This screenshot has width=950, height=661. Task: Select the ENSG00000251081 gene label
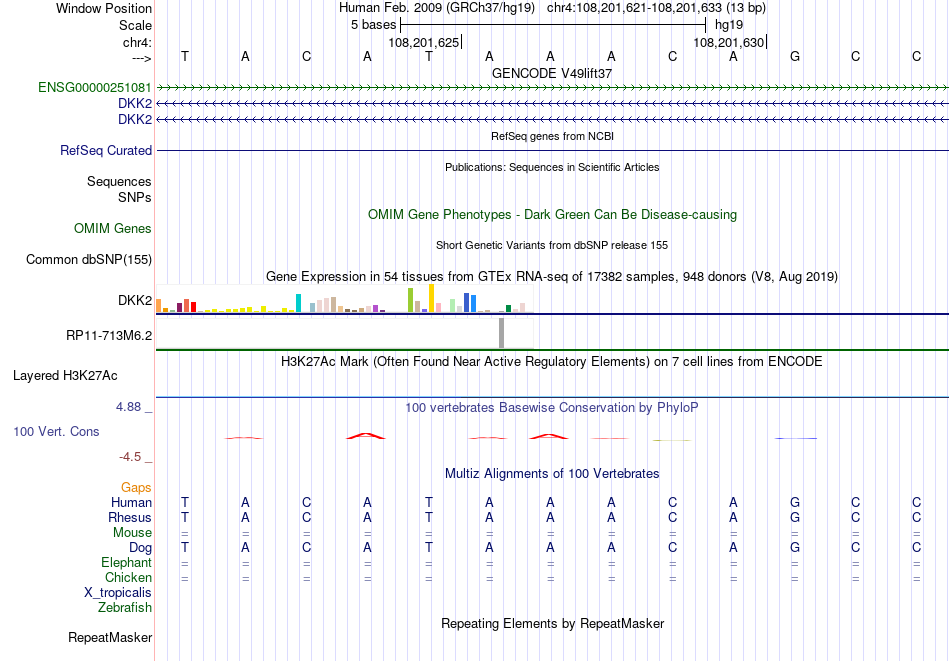(95, 87)
